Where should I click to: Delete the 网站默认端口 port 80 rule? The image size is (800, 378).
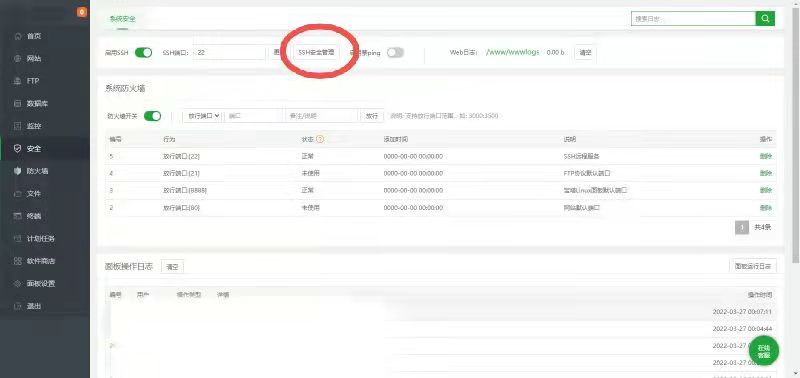[x=765, y=208]
